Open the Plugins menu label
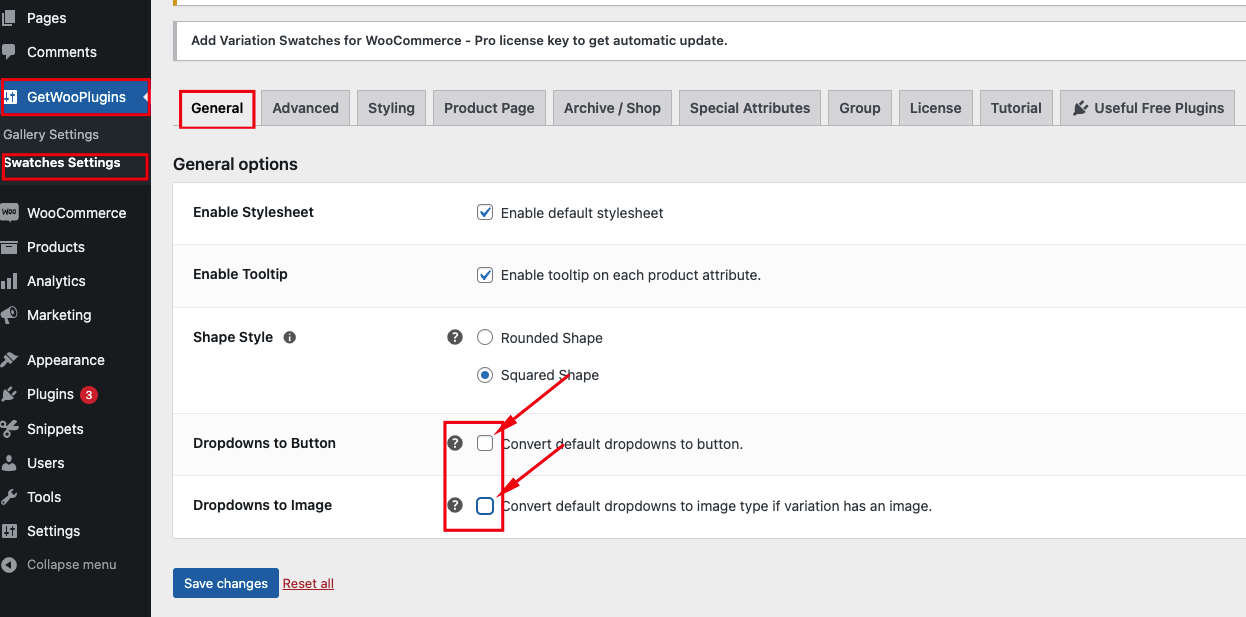The height and width of the screenshot is (617, 1246). click(x=50, y=394)
